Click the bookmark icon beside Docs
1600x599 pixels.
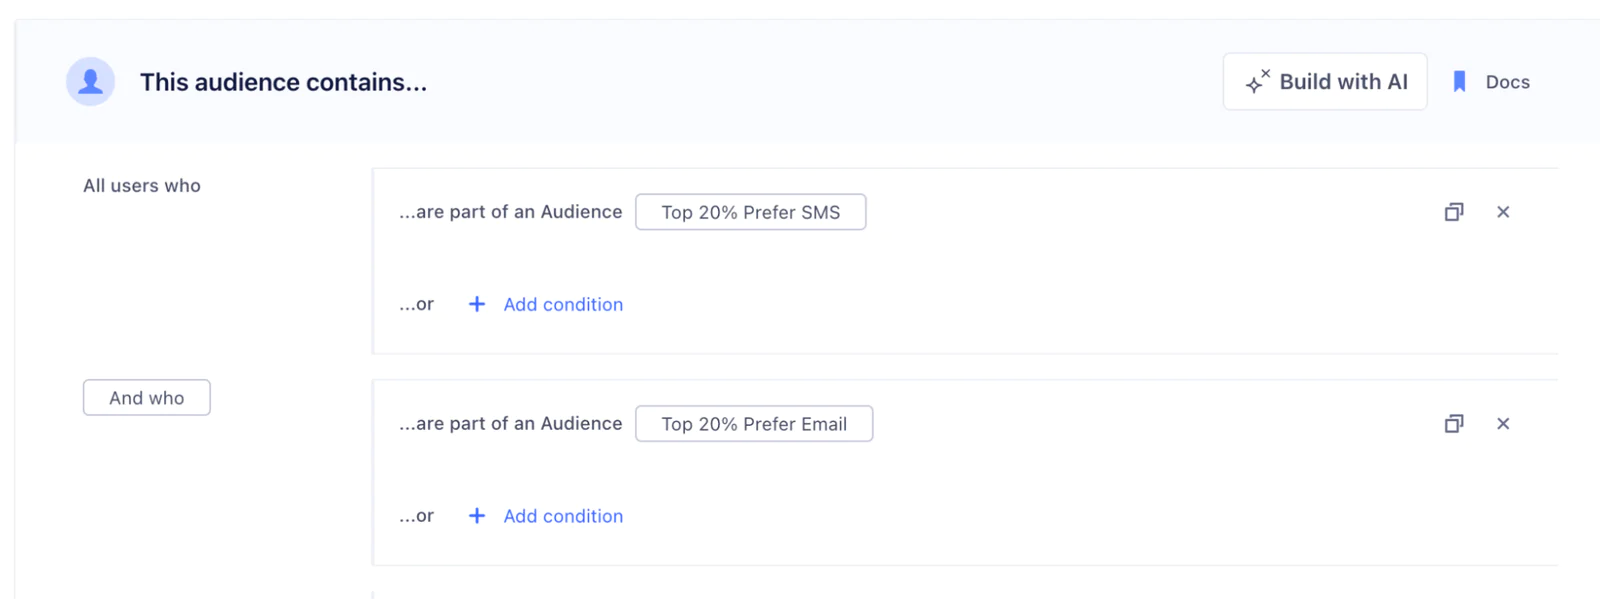pyautogui.click(x=1459, y=82)
